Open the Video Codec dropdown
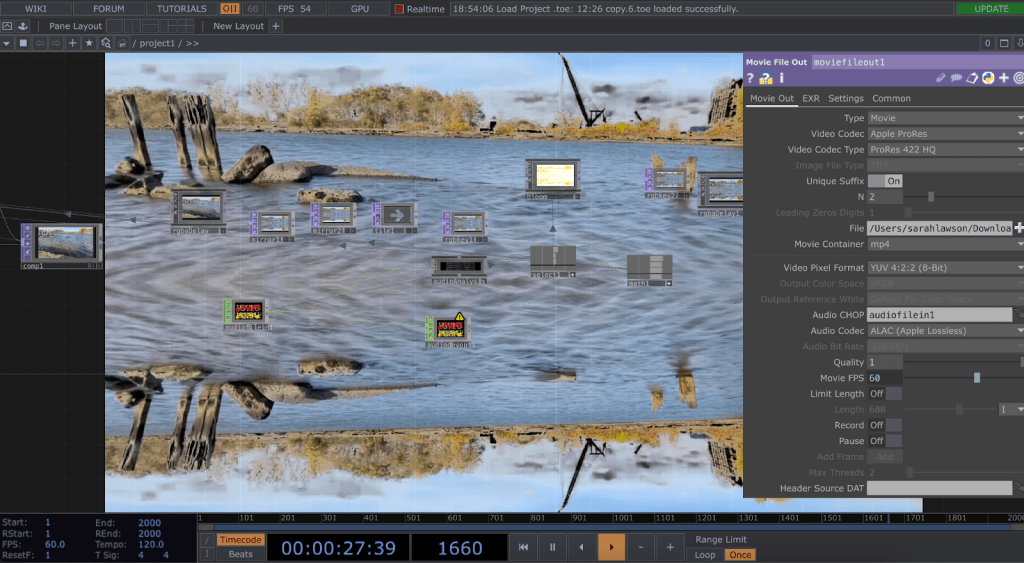Screen dimensions: 1024x563 pyautogui.click(x=945, y=134)
